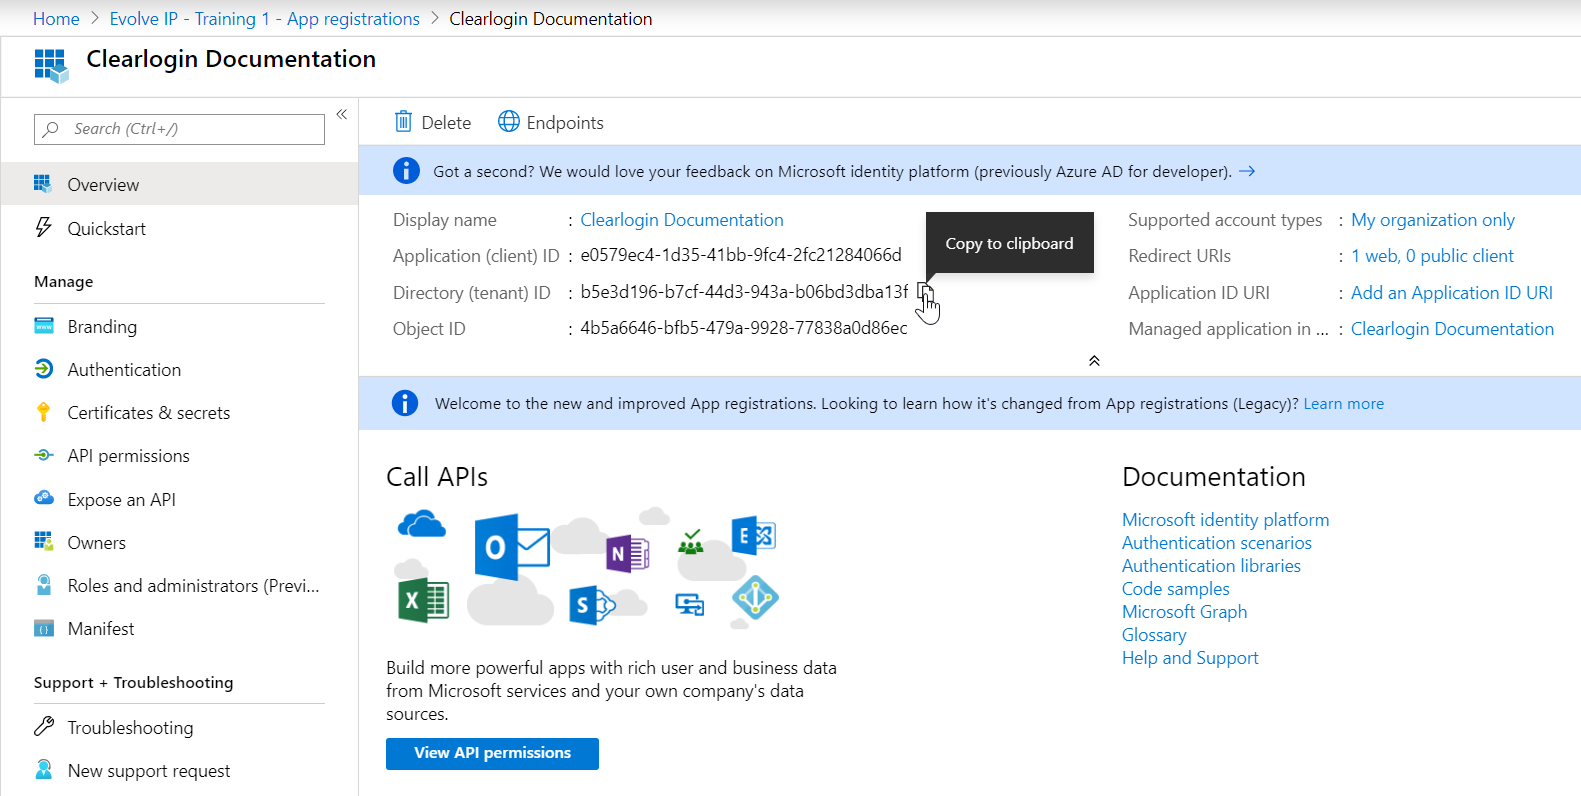
Task: Collapse the essentials section with double chevron
Action: point(1094,361)
